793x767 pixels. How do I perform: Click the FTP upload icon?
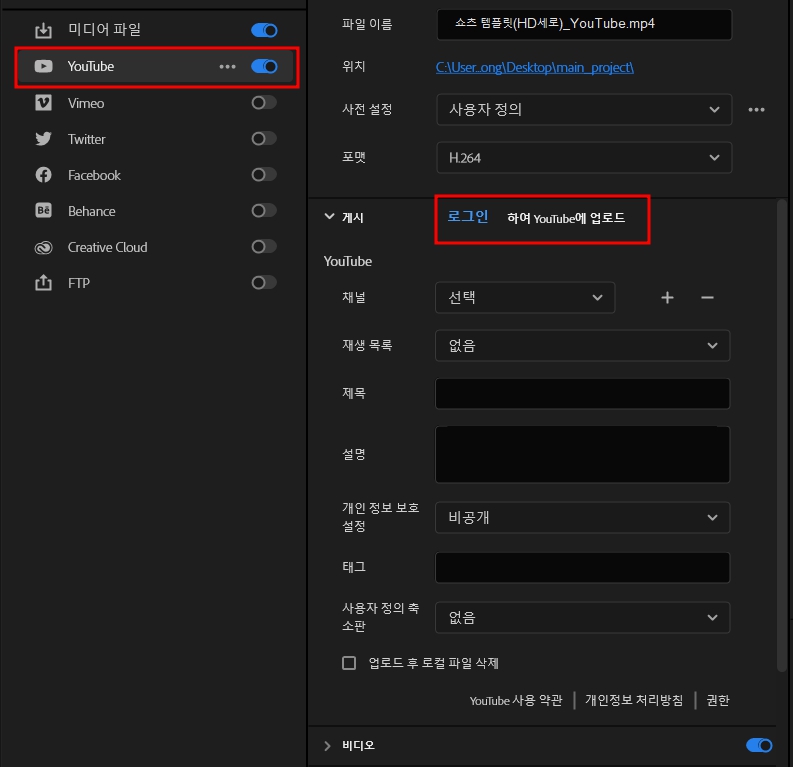43,283
